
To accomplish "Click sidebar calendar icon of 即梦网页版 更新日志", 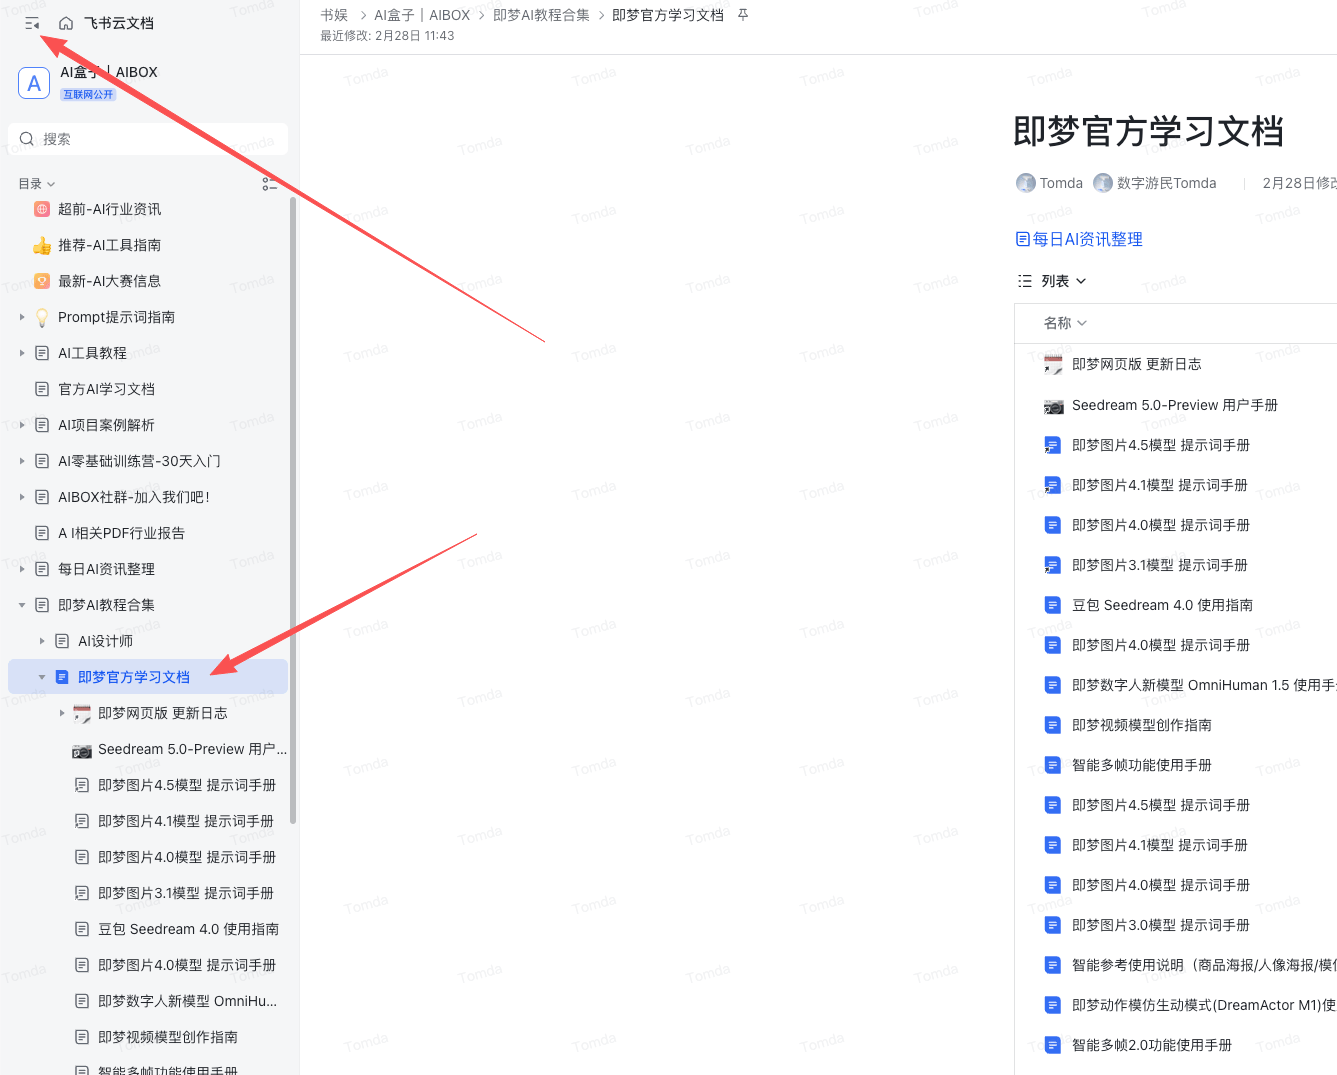I will point(82,713).
